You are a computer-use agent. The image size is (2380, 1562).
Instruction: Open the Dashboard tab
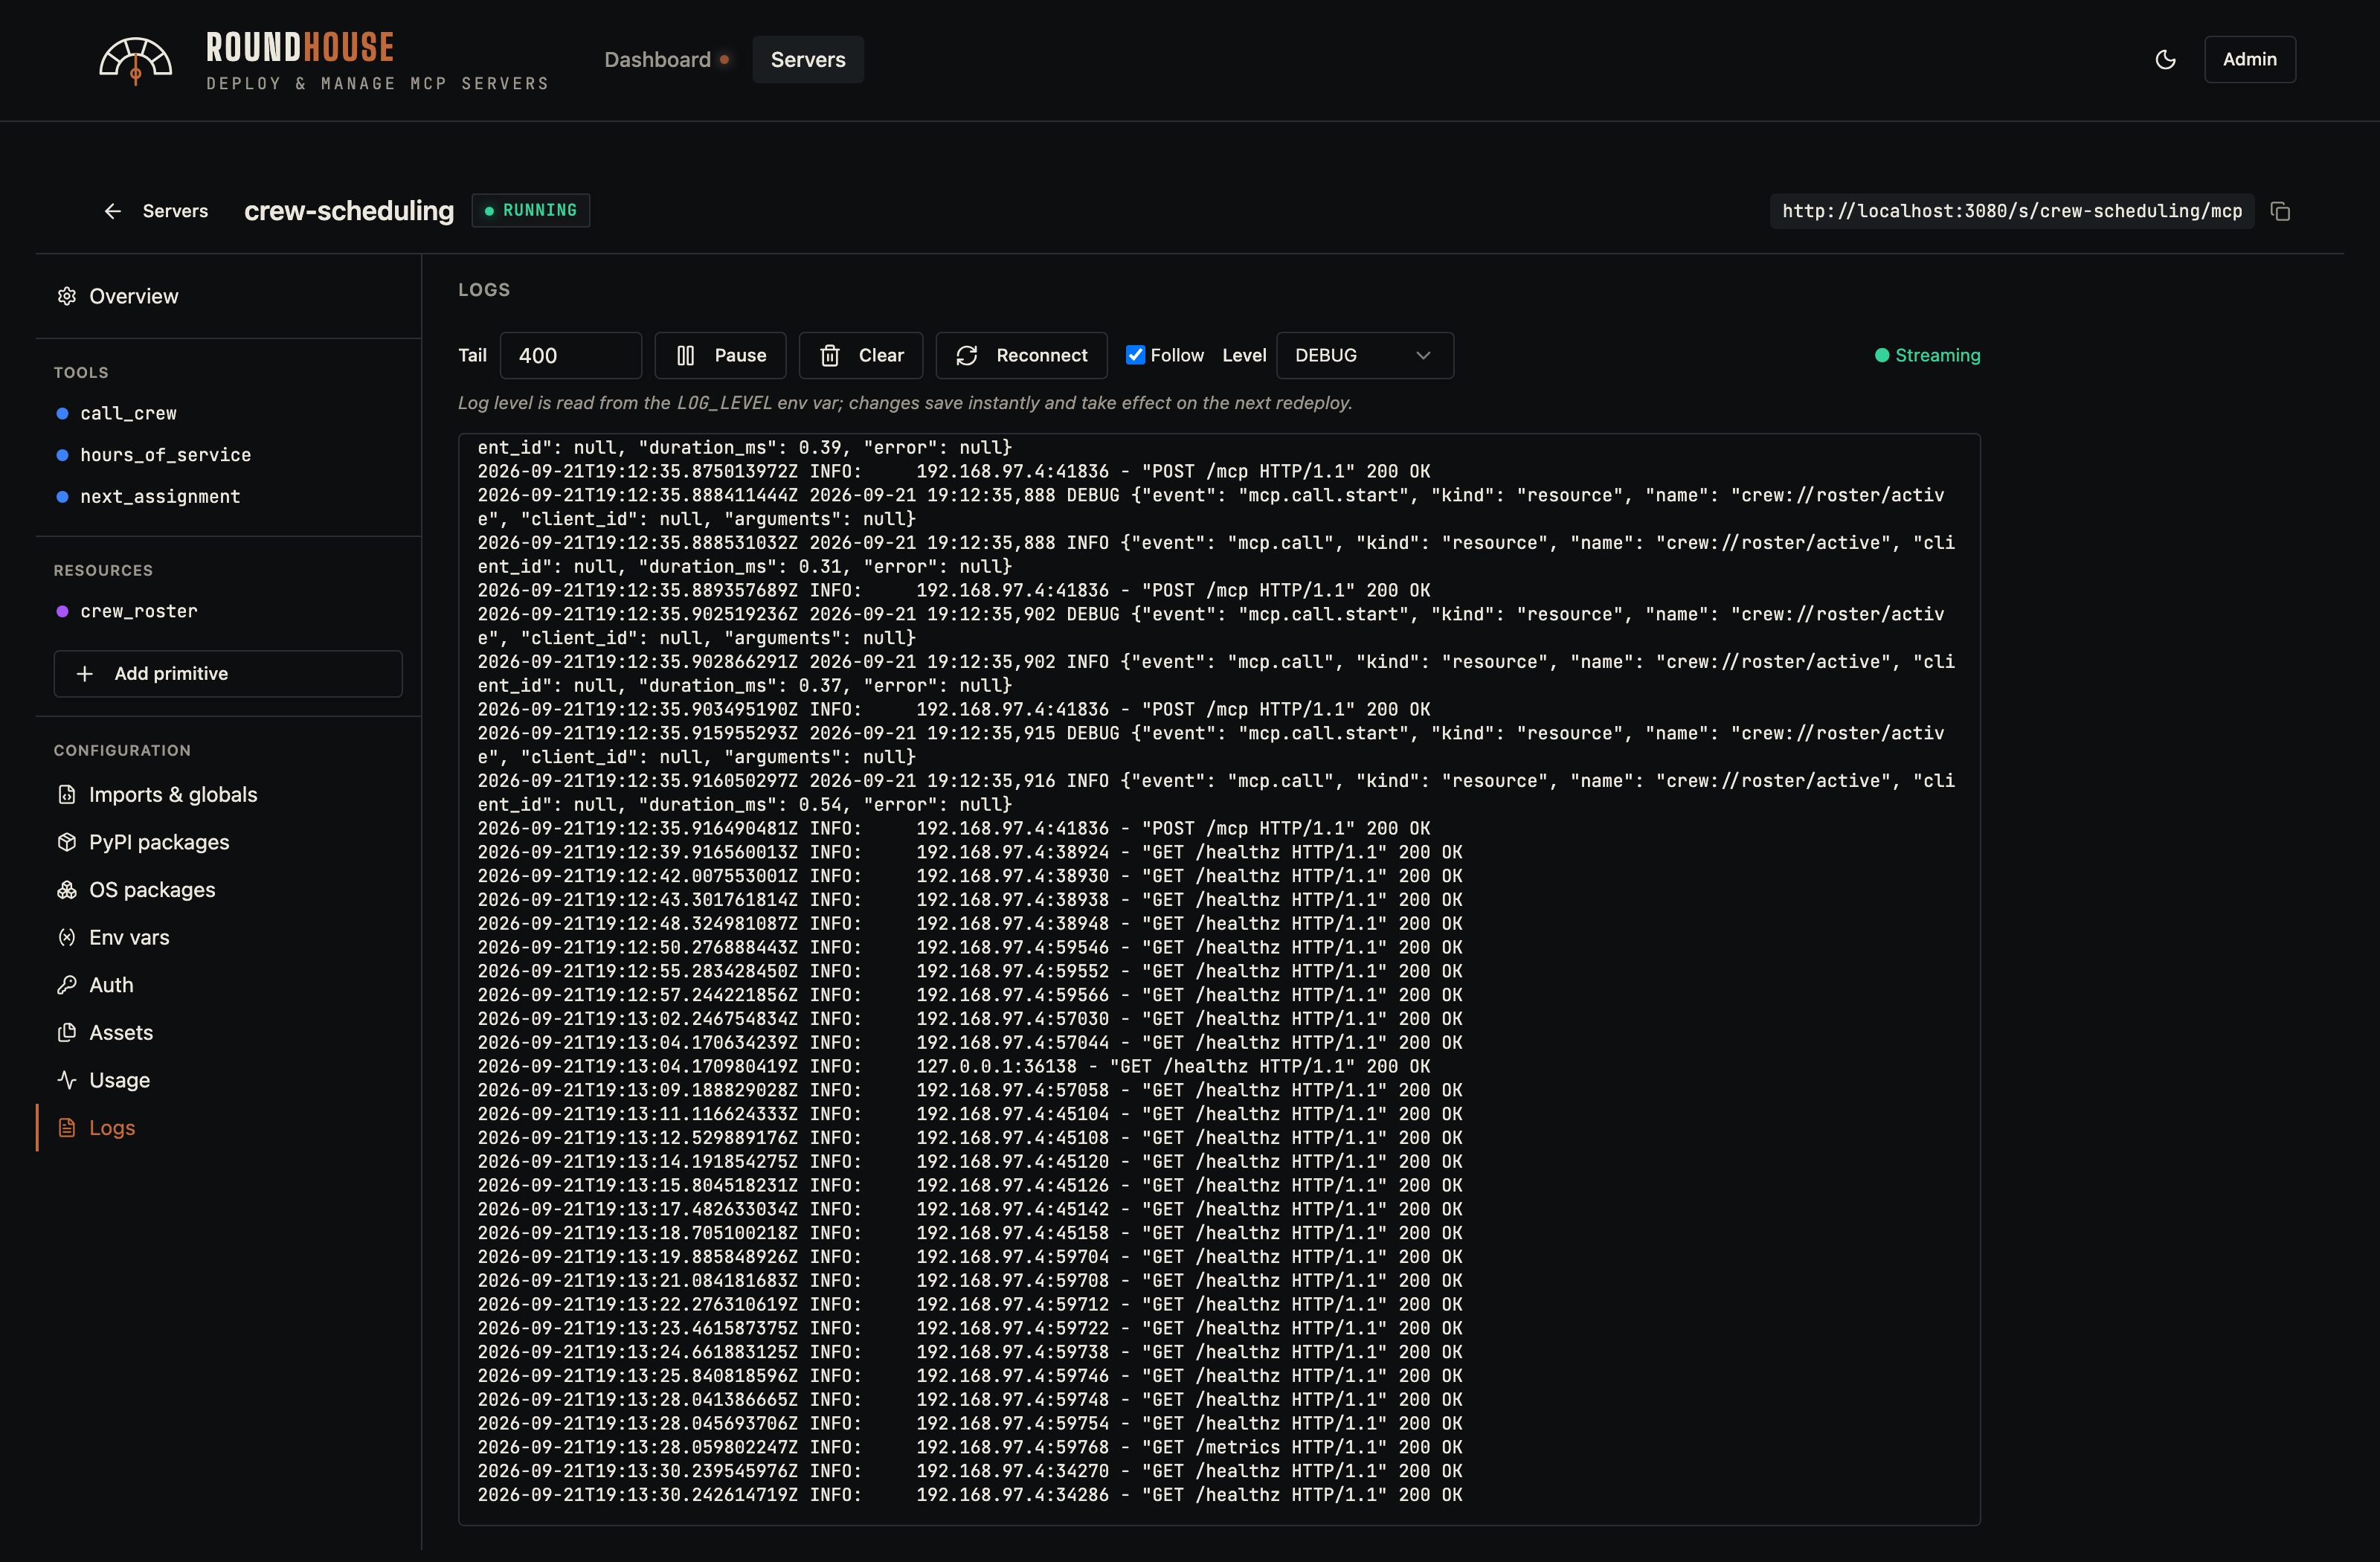tap(667, 60)
